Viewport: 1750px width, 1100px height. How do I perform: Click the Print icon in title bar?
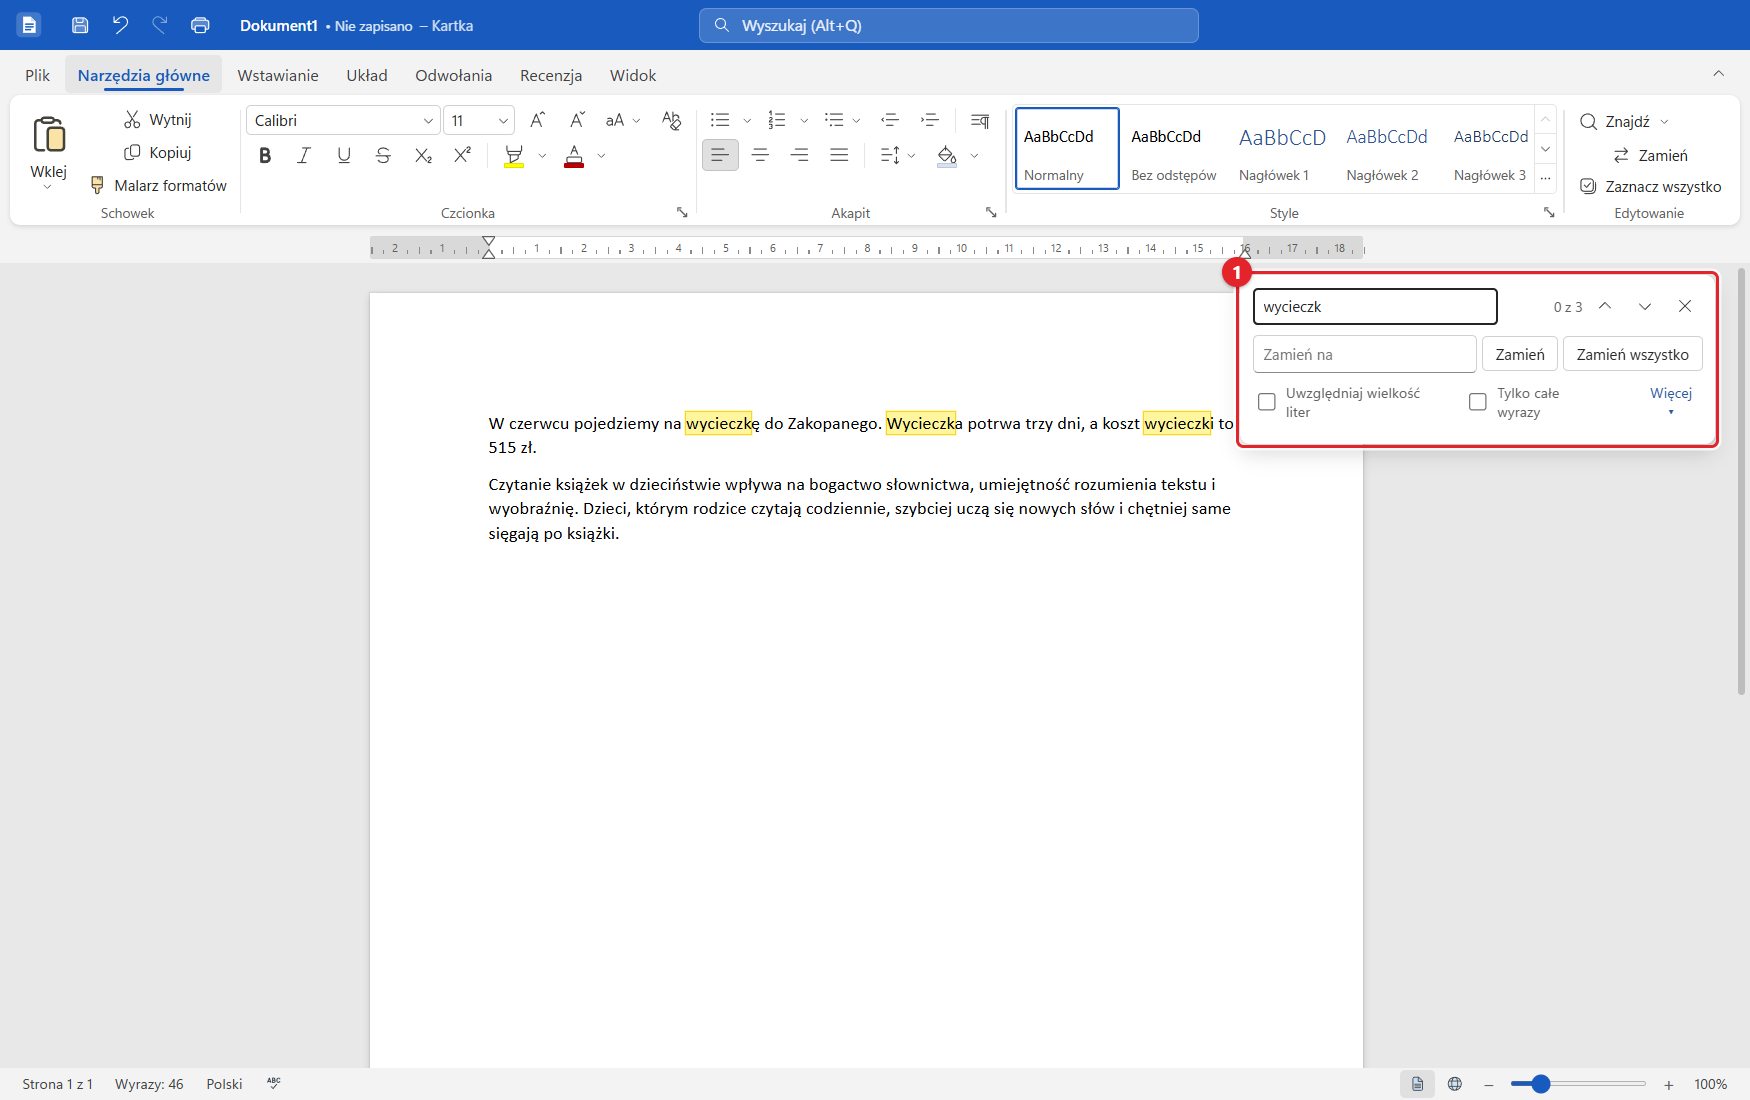(200, 25)
